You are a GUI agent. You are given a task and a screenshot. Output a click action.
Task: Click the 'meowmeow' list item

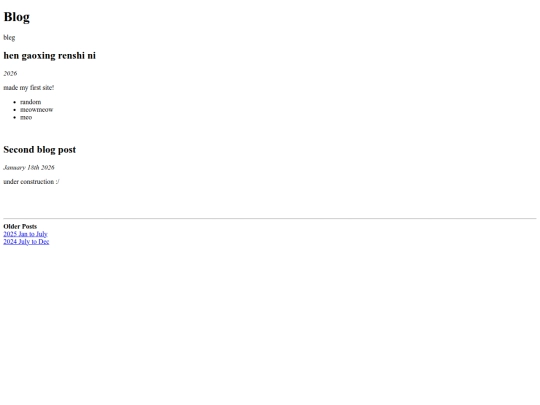37,110
